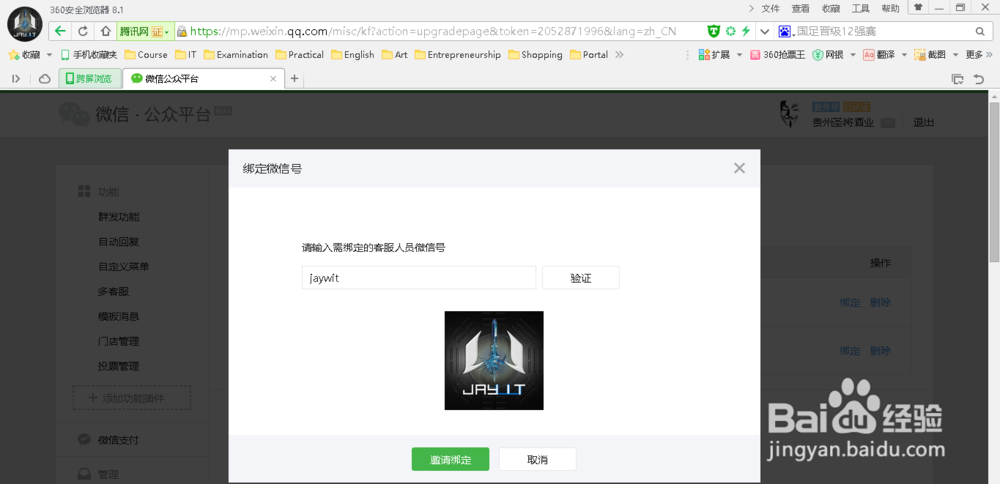The height and width of the screenshot is (484, 1000).
Task: Click the search box 国足晋级12强赛
Action: (x=883, y=31)
